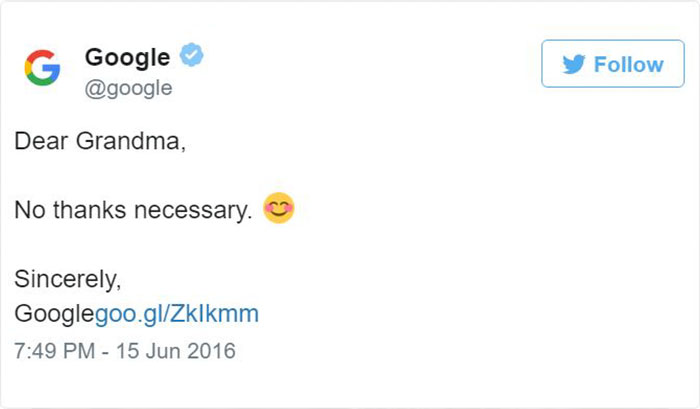The width and height of the screenshot is (700, 409).
Task: Click the "Google" signature before the link
Action: coord(53,314)
